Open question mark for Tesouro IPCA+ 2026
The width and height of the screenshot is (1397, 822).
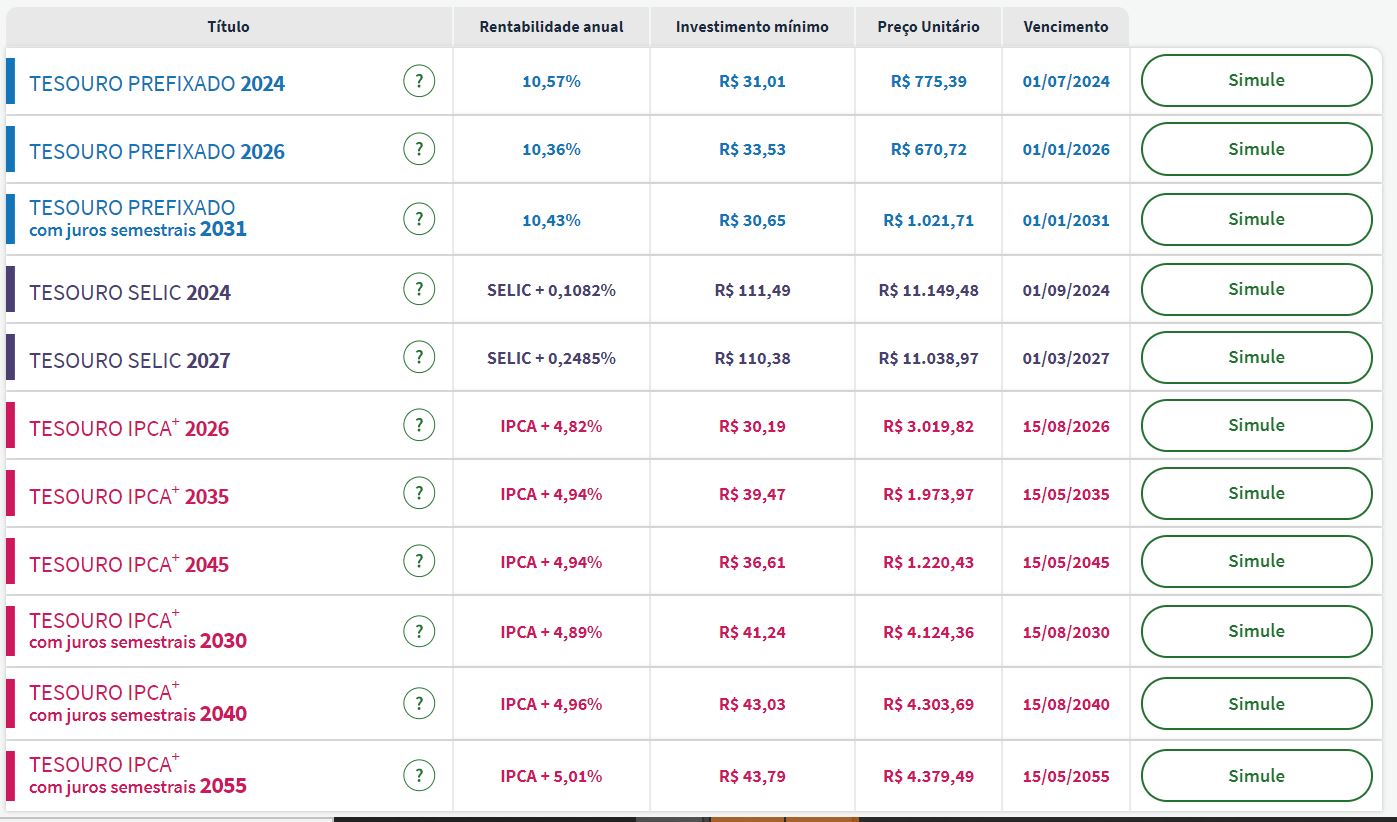[x=419, y=425]
